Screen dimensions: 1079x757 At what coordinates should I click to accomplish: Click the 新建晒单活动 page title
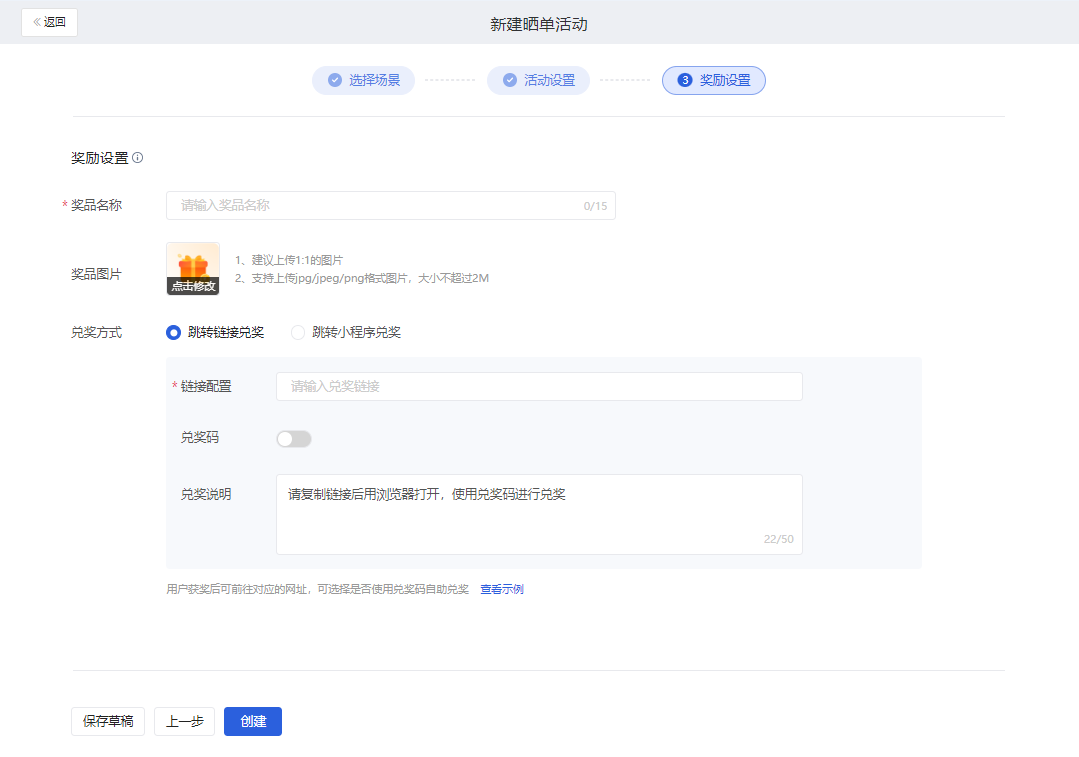pos(539,25)
